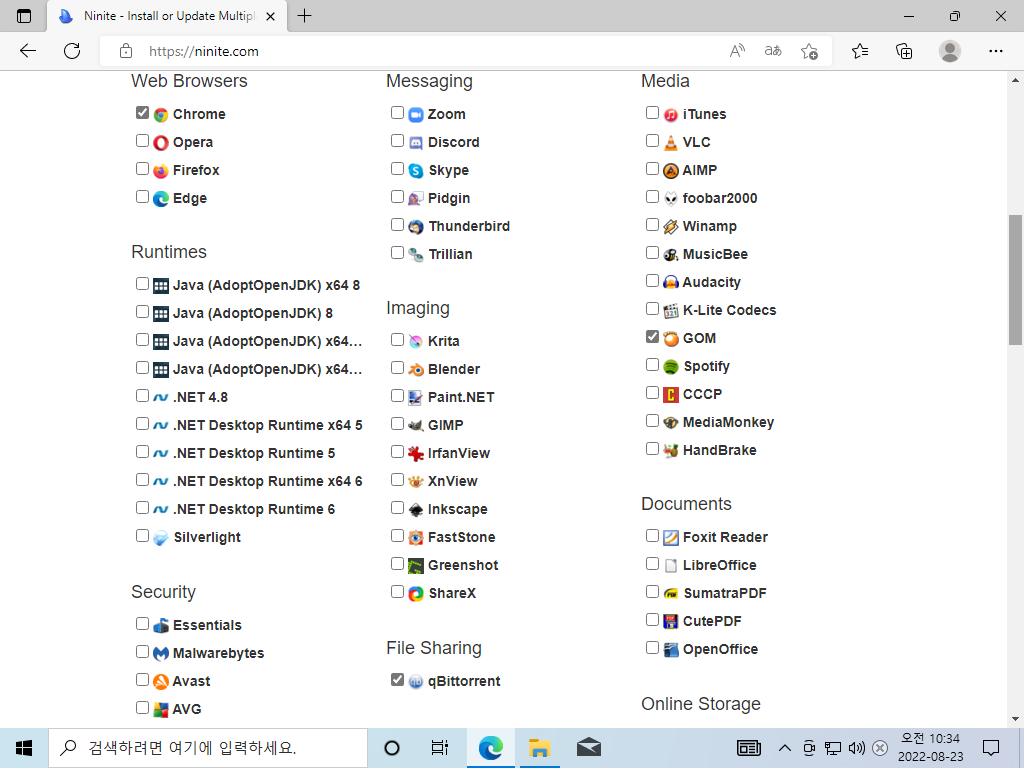The image size is (1024, 768).
Task: Show hidden system tray icons chevron
Action: click(785, 748)
